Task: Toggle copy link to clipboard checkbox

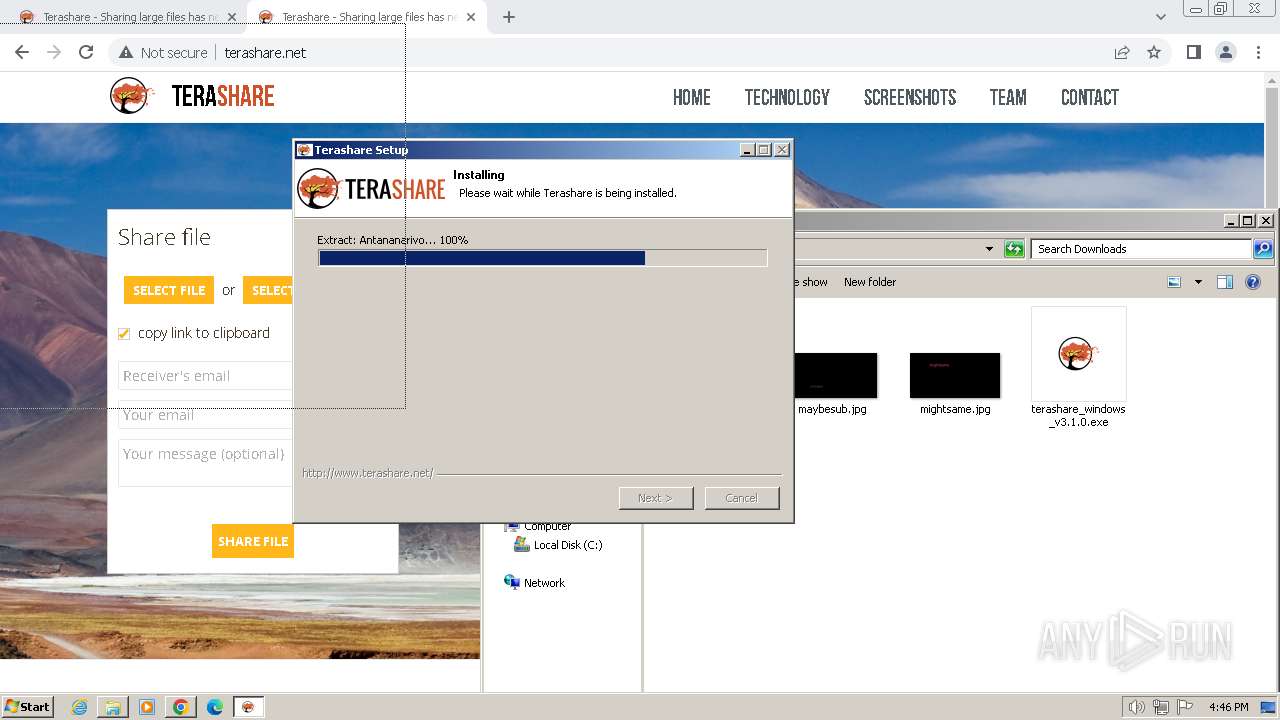Action: [x=124, y=334]
